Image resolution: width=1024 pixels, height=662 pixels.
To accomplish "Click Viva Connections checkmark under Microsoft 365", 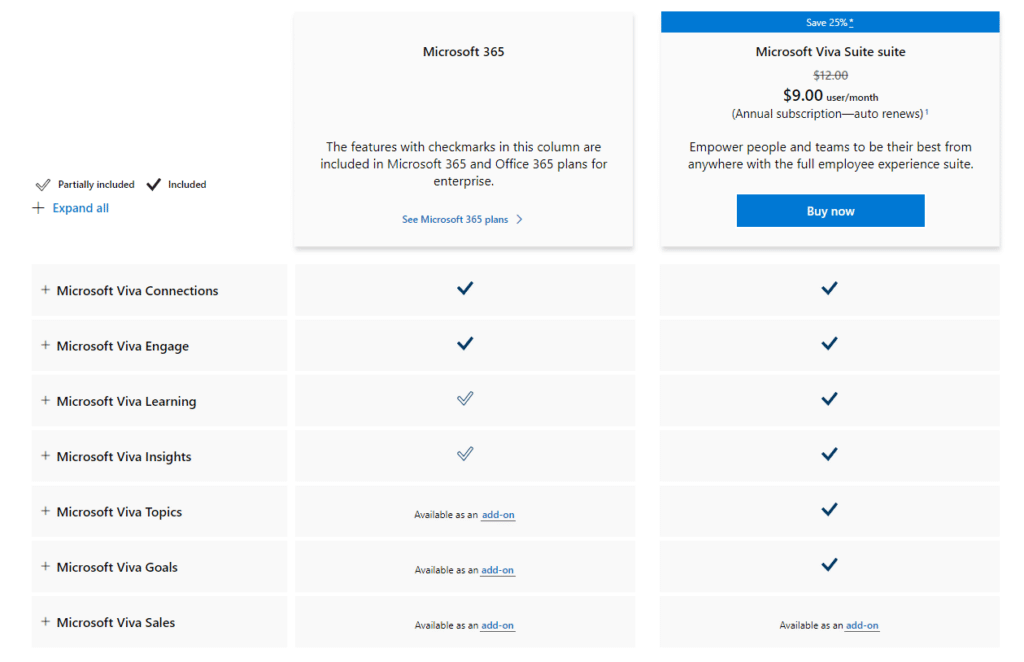I will pos(465,288).
